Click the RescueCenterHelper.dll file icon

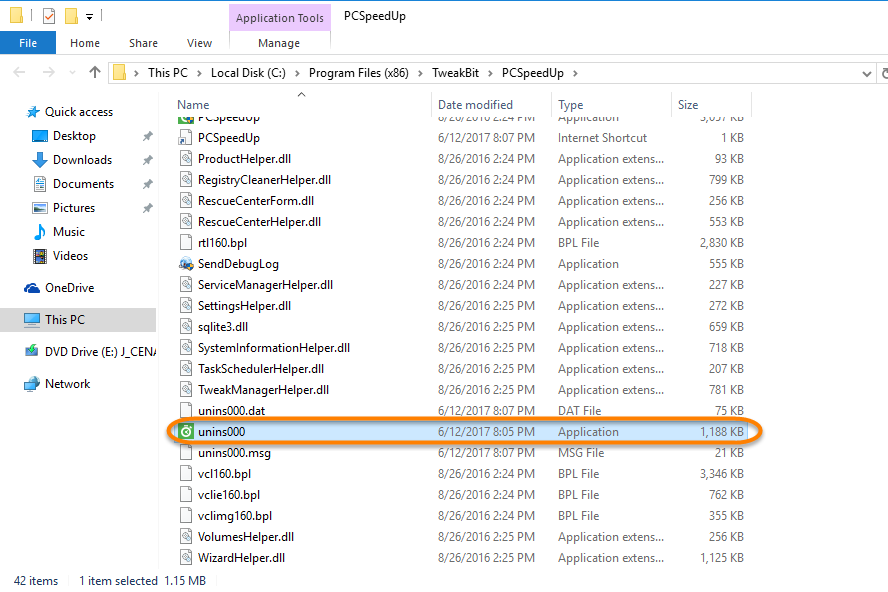pos(185,222)
